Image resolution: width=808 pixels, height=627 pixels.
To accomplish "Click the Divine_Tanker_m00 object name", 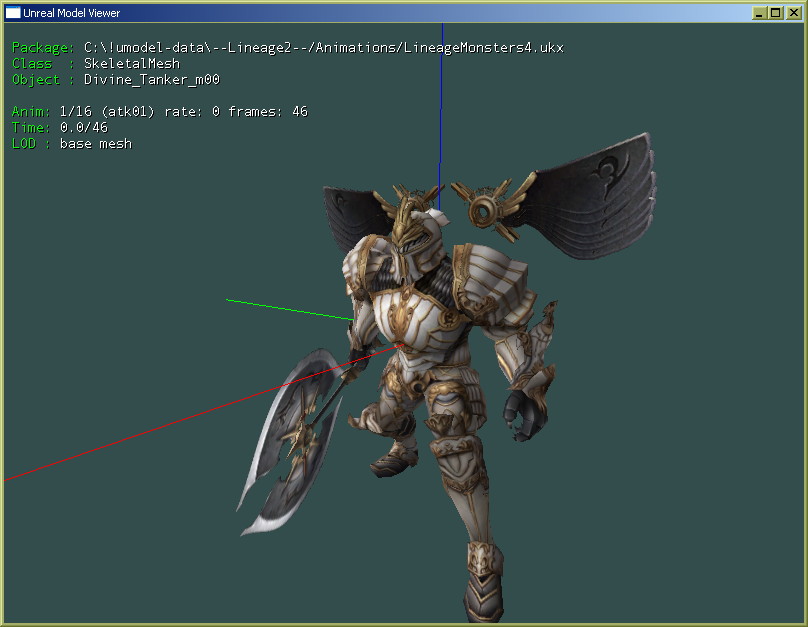I will tap(152, 80).
